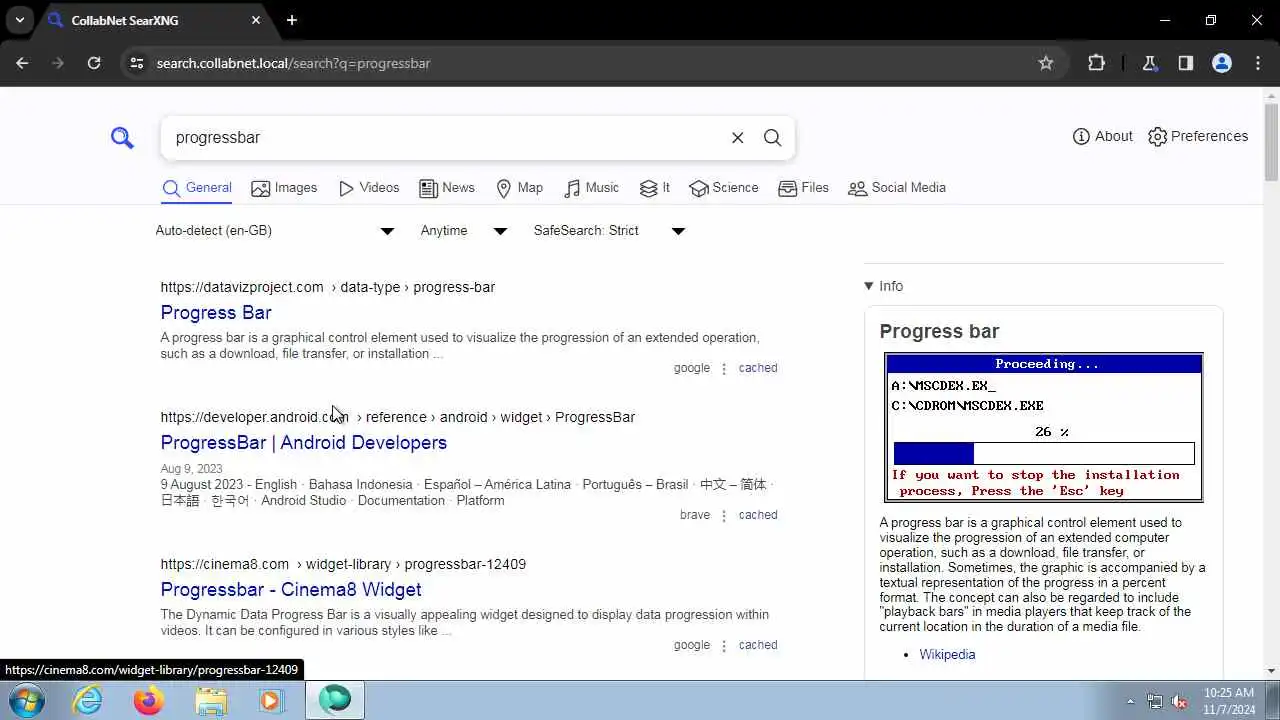Click the scrollbar down arrow
The width and height of the screenshot is (1280, 720).
1272,671
